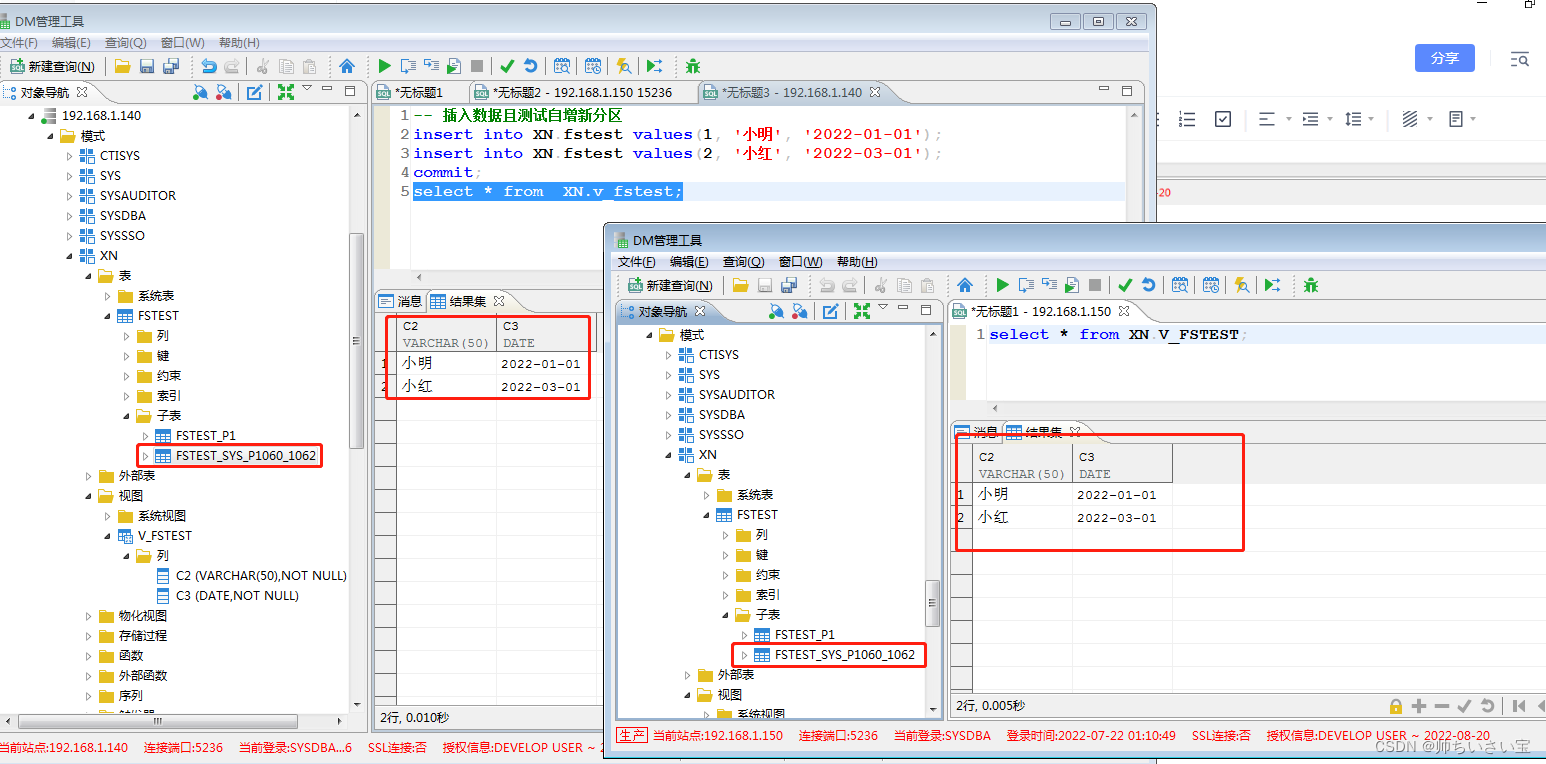Click the rollback icon in back window toolbar
Viewport: 1546px width, 764px height.
(x=530, y=67)
